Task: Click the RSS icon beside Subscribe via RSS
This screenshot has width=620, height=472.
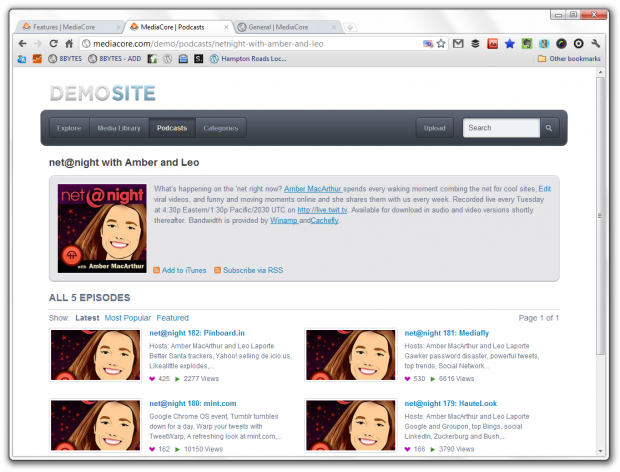Action: pos(217,270)
